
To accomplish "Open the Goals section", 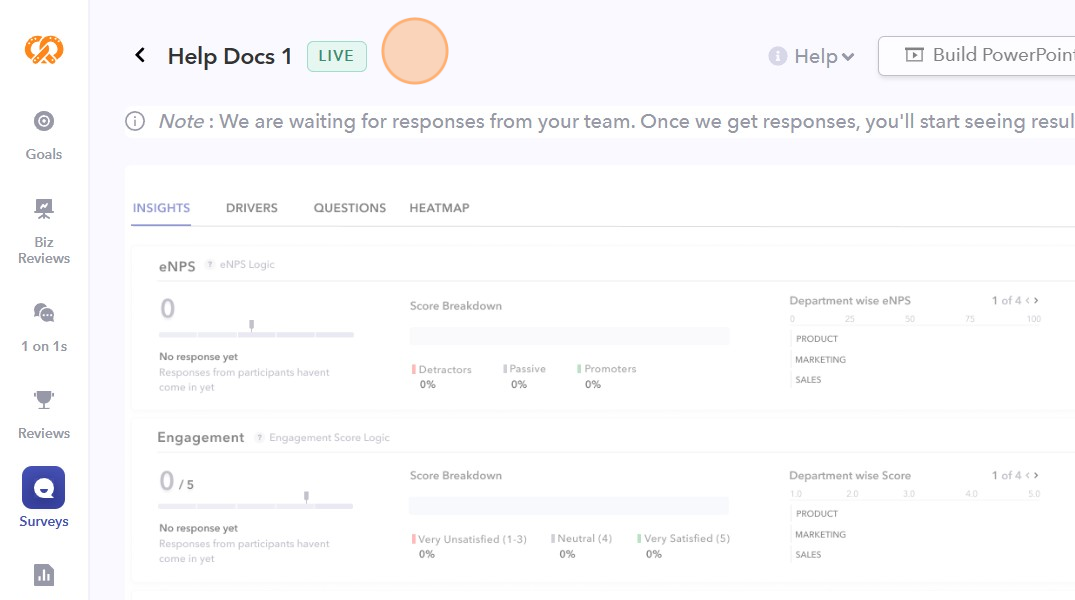I will pos(44,135).
